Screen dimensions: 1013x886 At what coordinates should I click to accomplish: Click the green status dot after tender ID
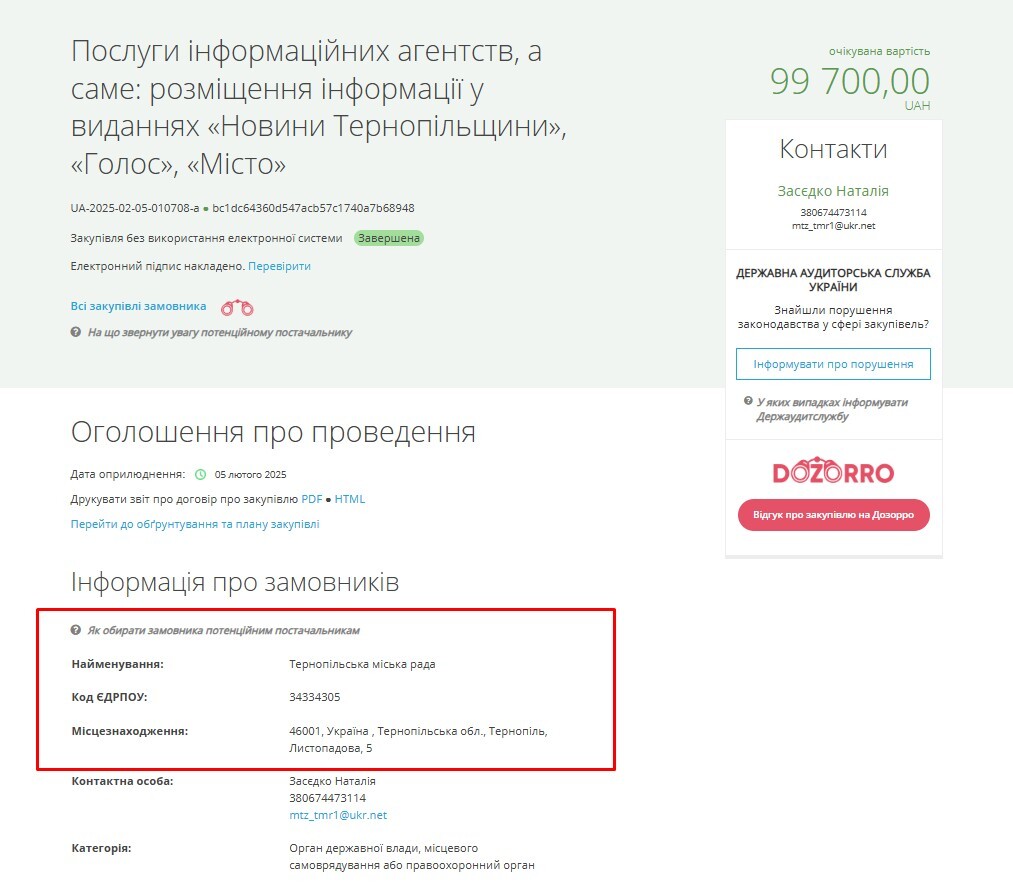(x=205, y=209)
